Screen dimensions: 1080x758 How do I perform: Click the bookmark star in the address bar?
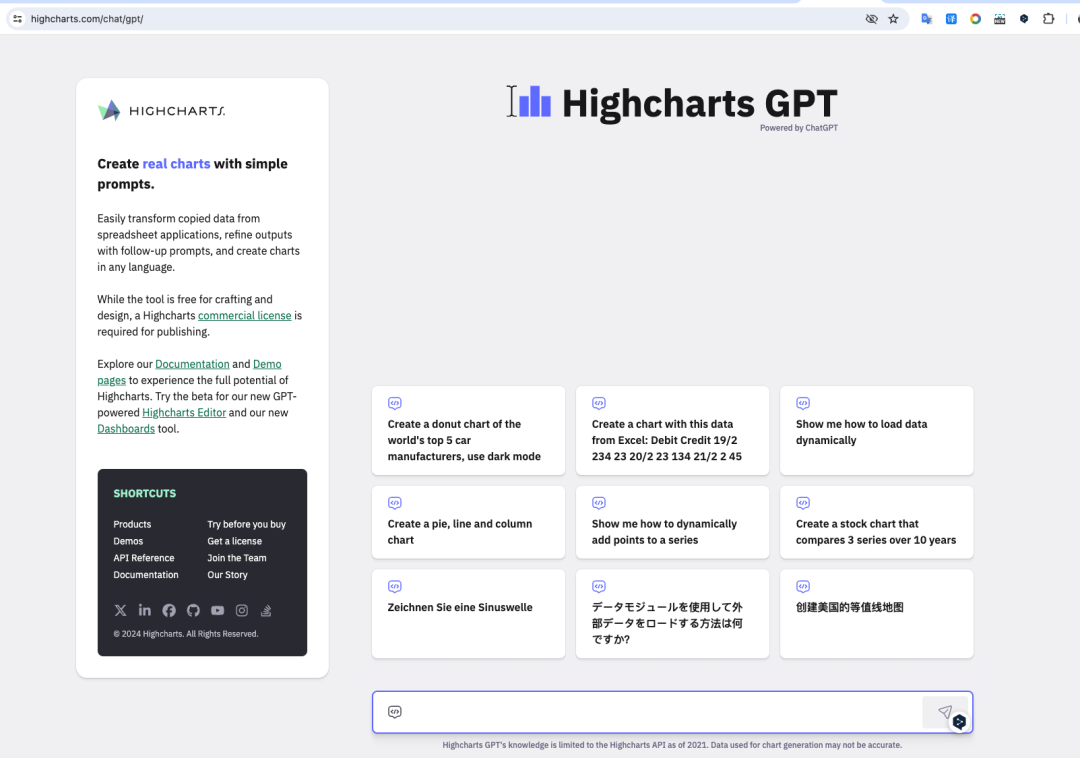893,18
